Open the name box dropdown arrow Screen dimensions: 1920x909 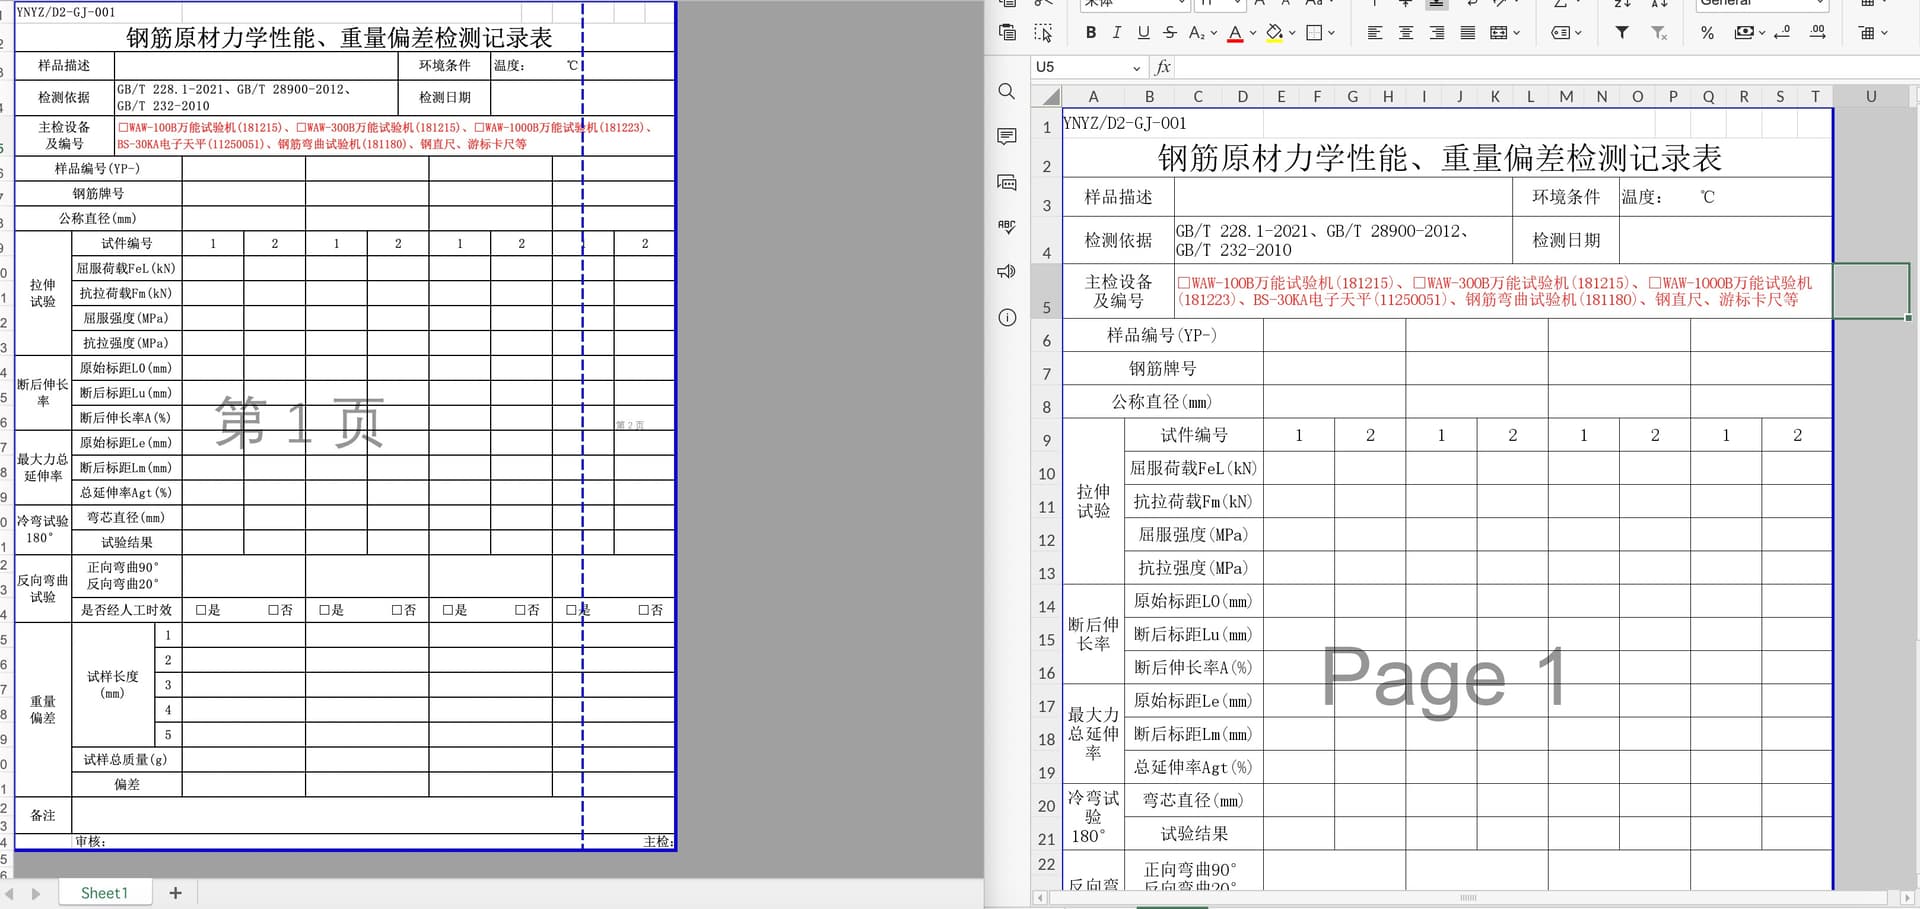pos(1136,68)
